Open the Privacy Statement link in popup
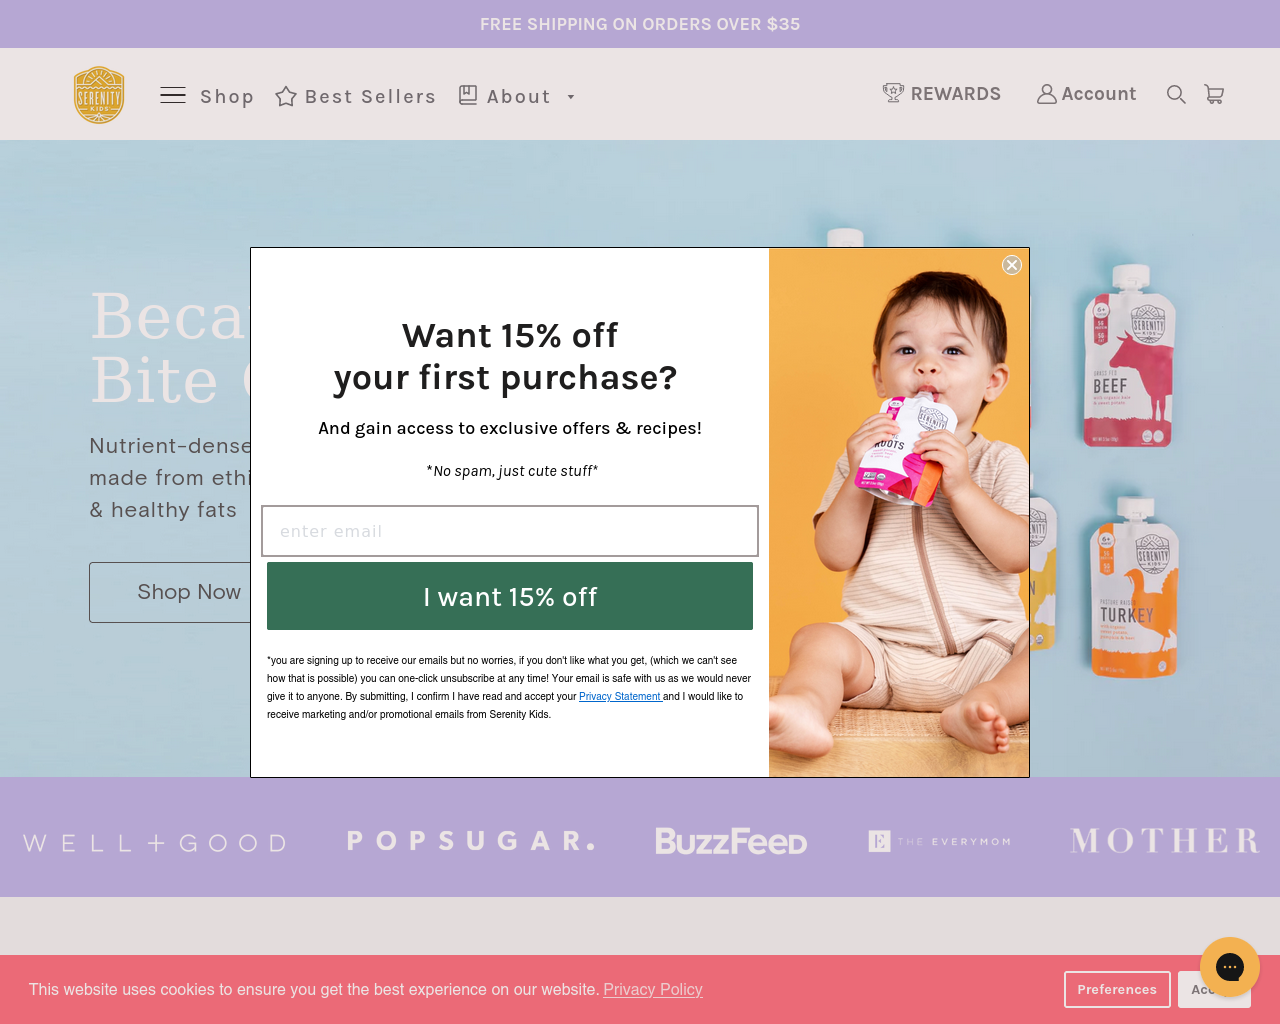The height and width of the screenshot is (1024, 1280). [620, 696]
